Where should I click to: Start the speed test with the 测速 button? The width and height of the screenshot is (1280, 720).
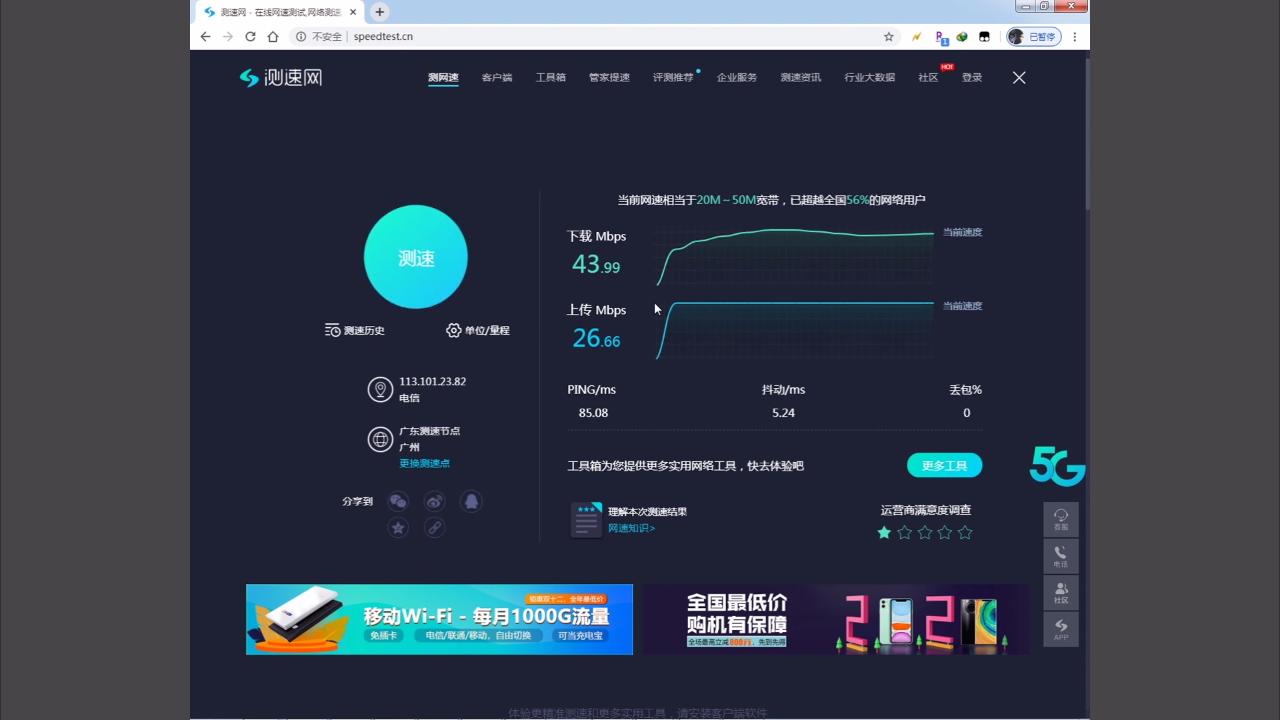click(415, 257)
